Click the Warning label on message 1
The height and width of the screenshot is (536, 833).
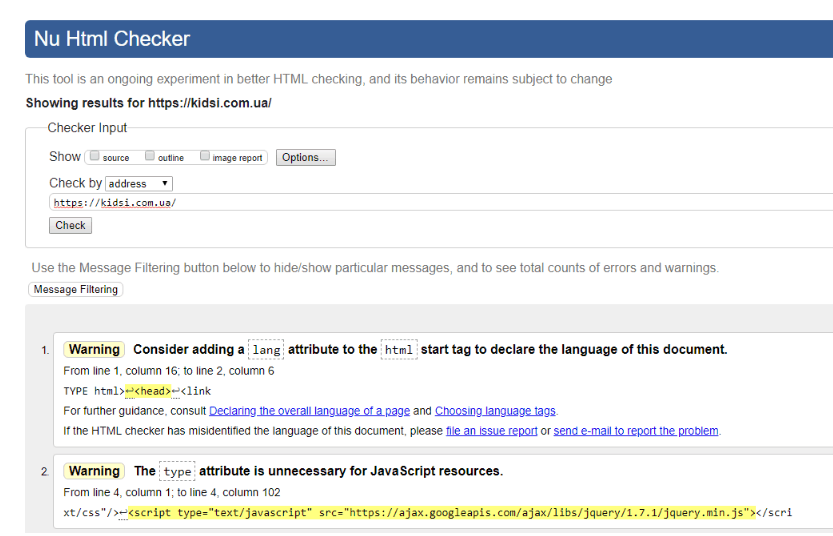tap(94, 350)
